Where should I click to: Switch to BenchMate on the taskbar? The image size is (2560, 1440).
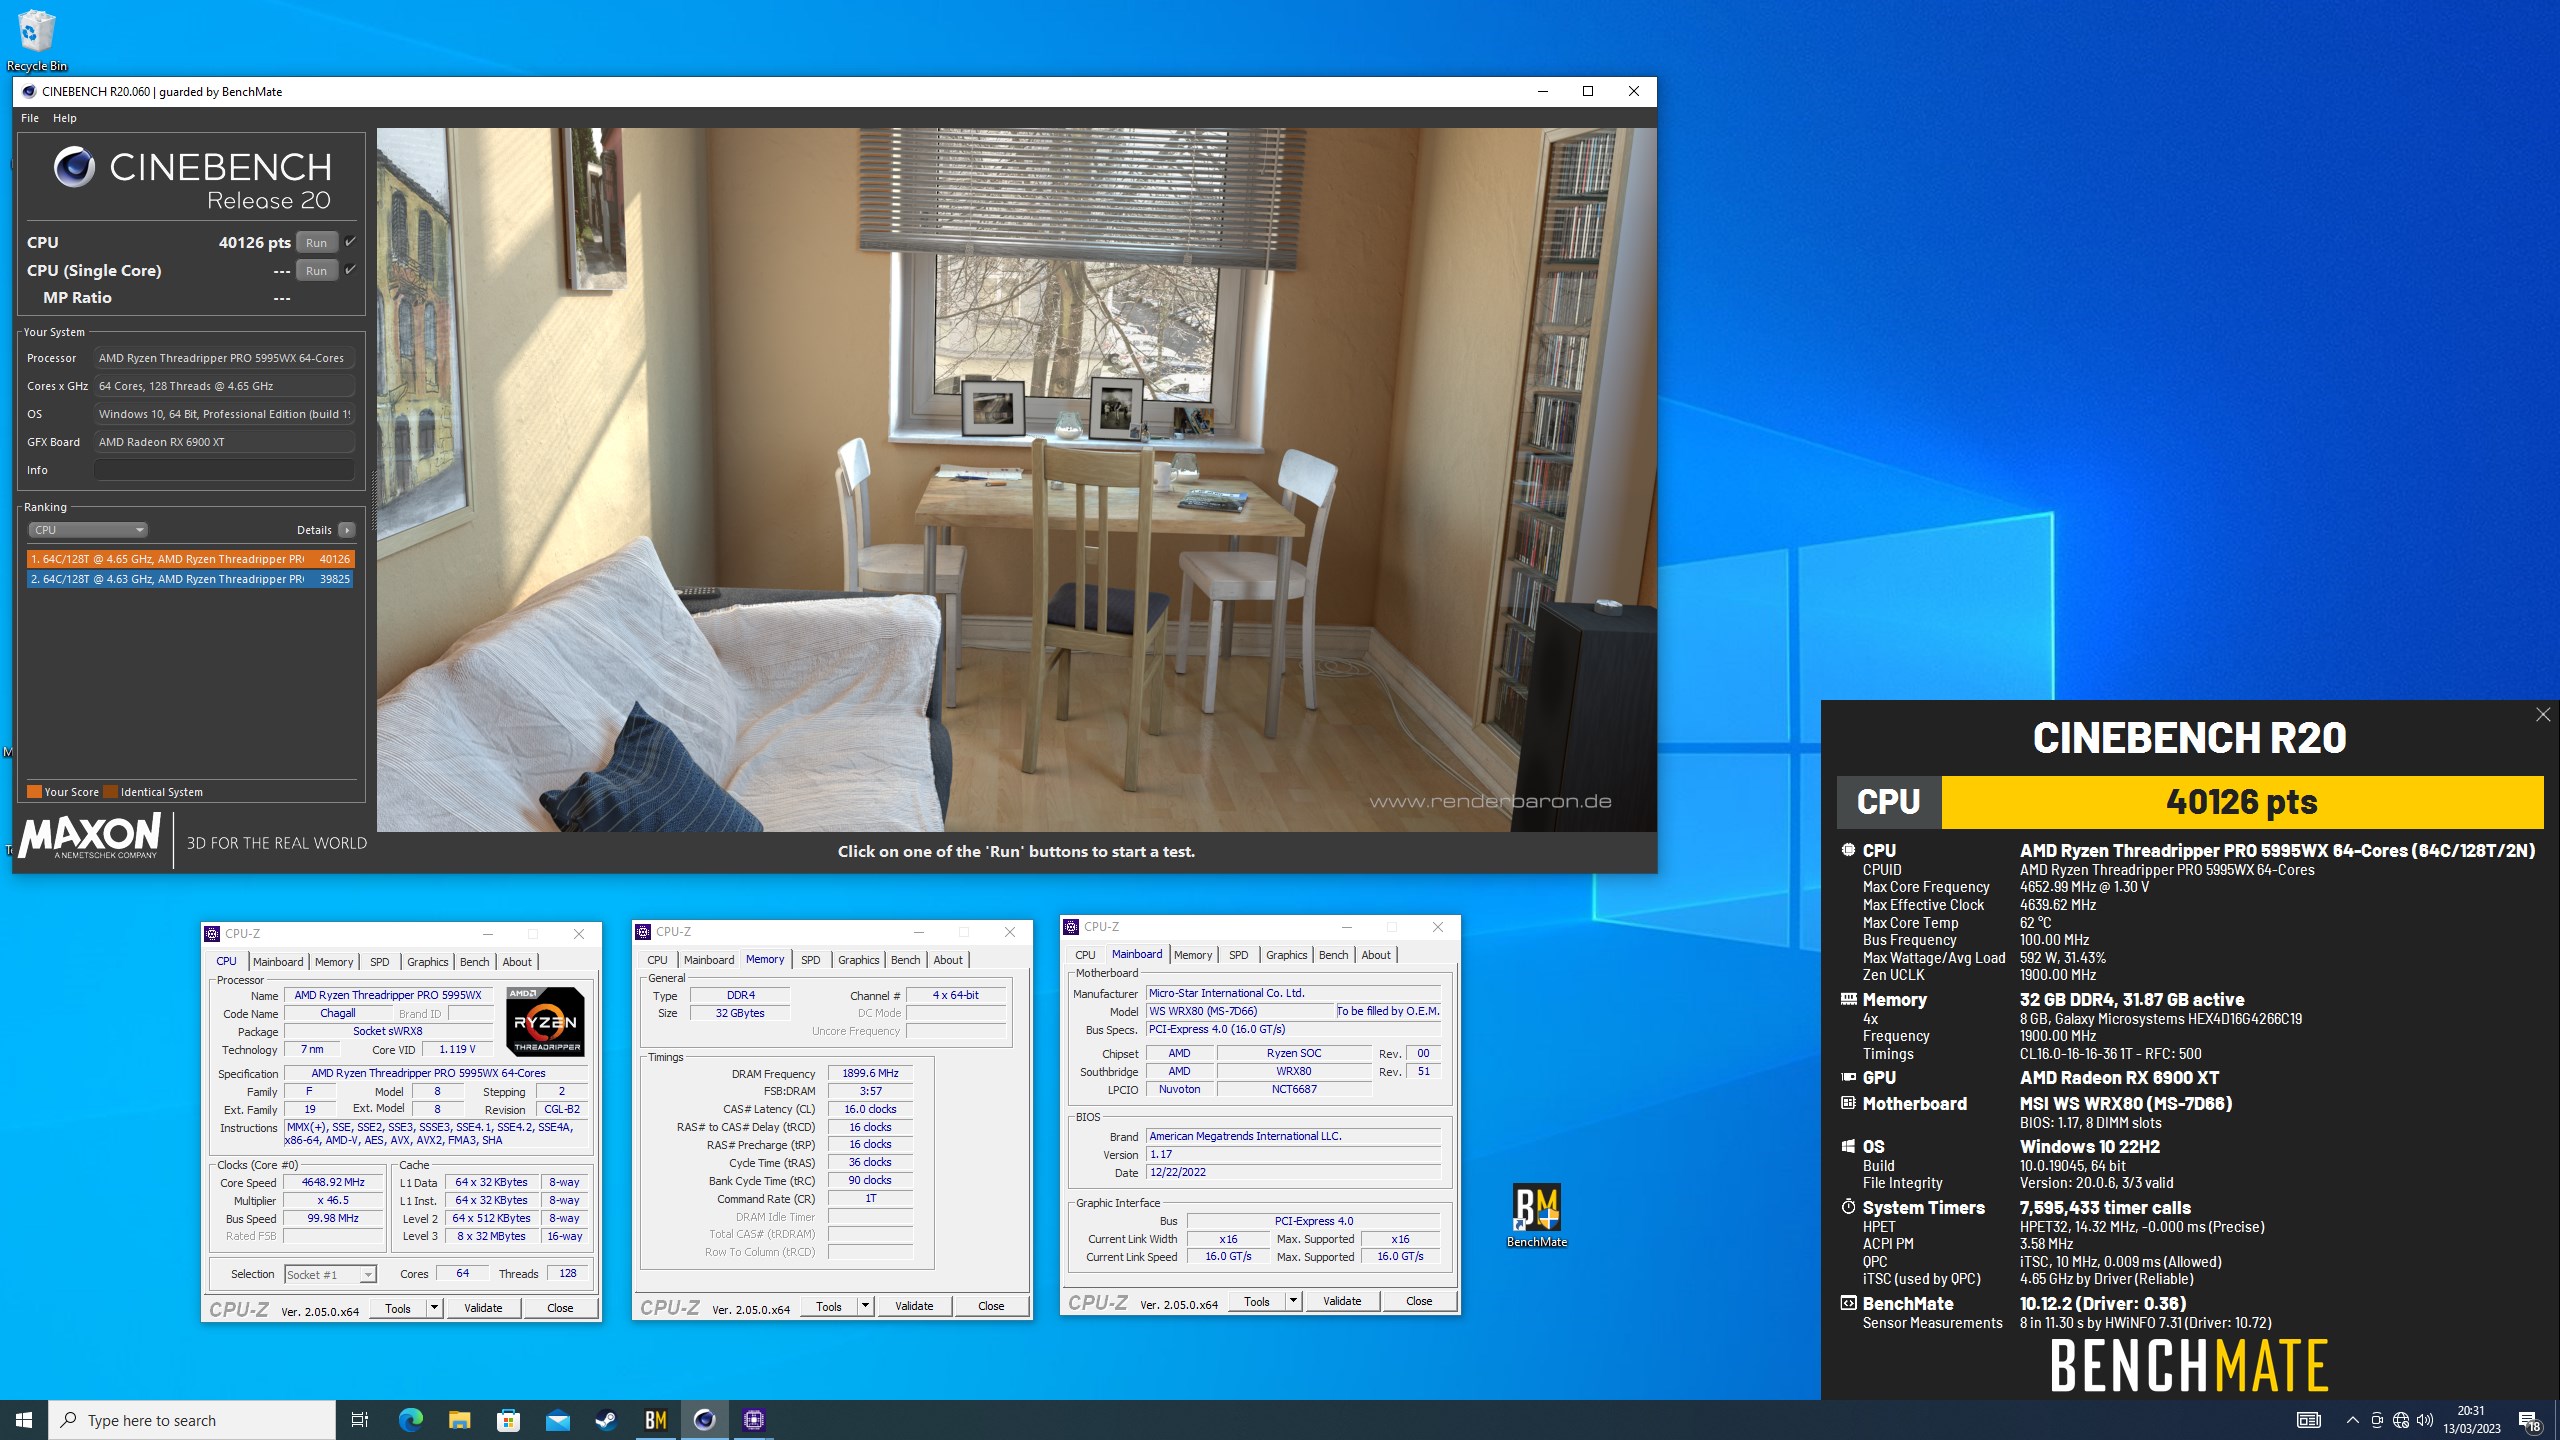pyautogui.click(x=655, y=1420)
